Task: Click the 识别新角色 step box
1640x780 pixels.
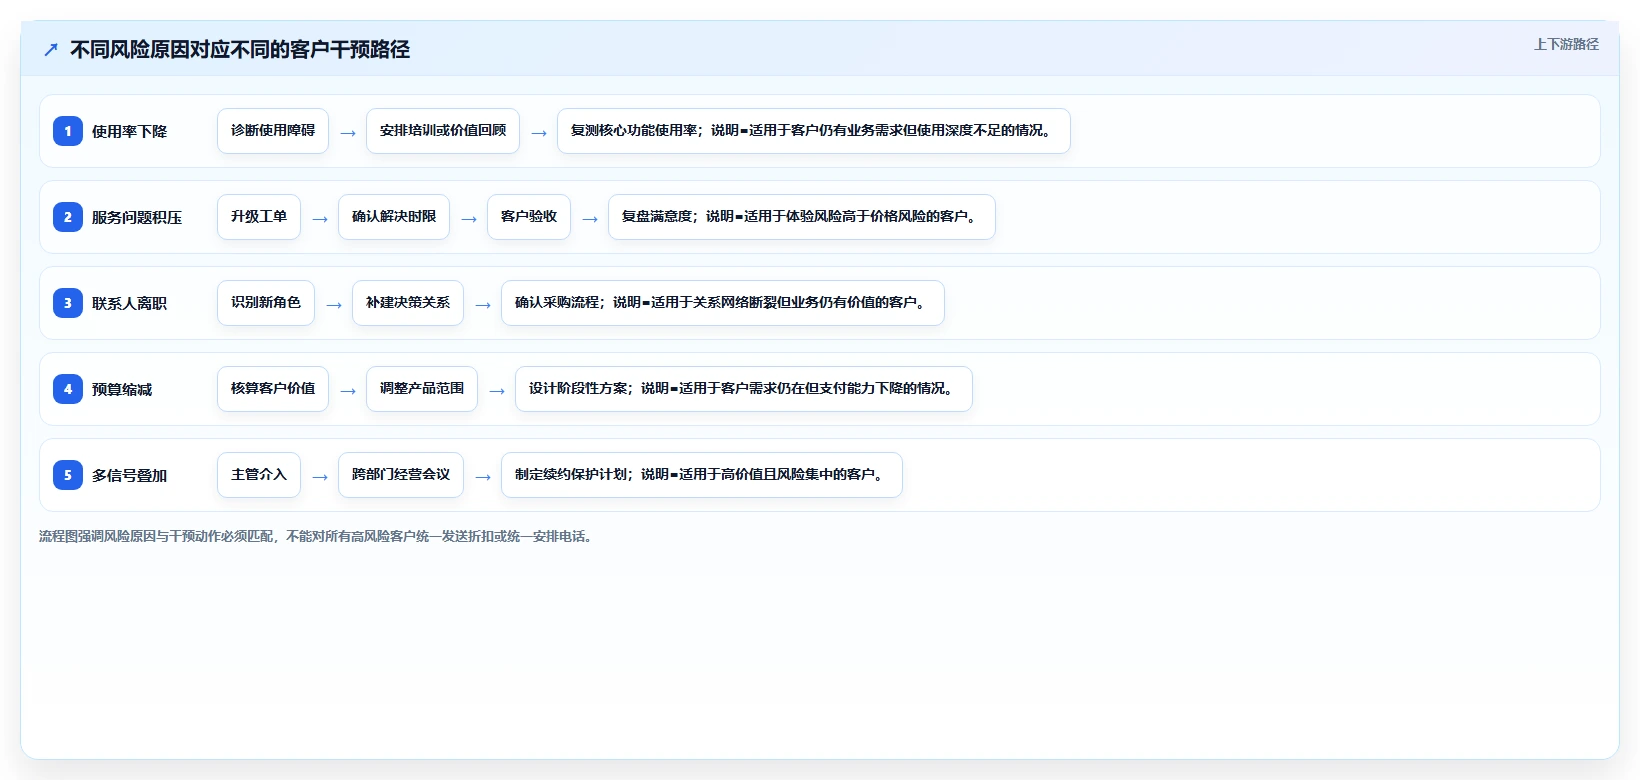Action: [x=266, y=303]
